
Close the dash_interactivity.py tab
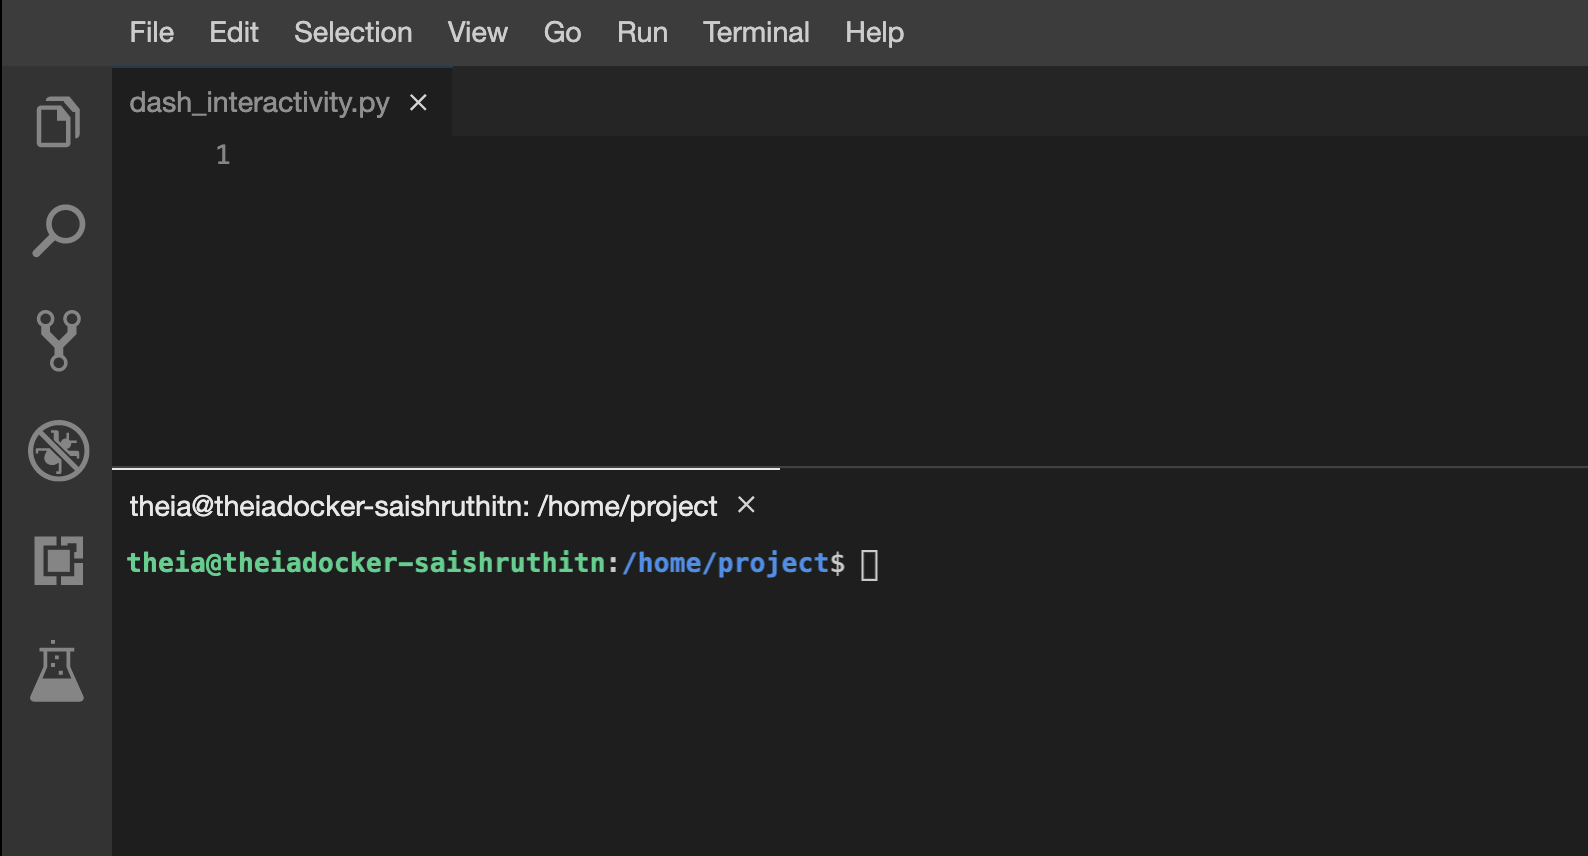(419, 103)
